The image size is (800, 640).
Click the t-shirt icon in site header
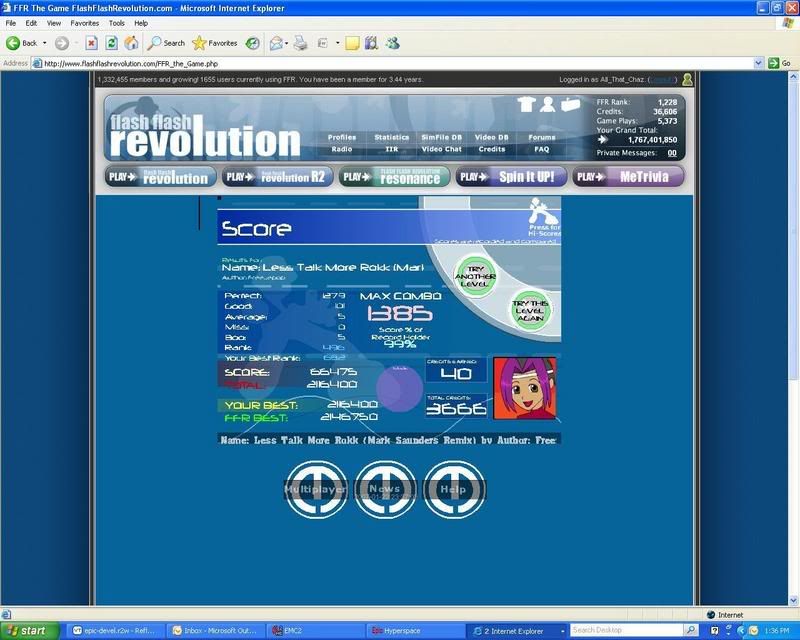[527, 104]
